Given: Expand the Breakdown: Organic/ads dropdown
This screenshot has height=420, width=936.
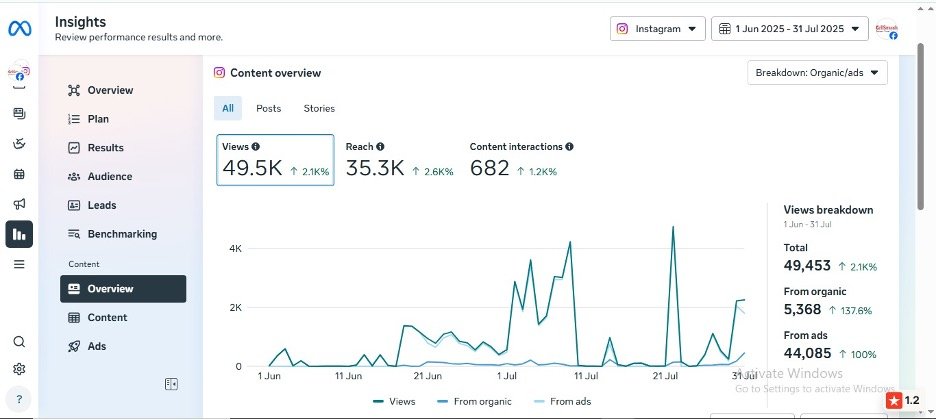Looking at the screenshot, I should 817,73.
